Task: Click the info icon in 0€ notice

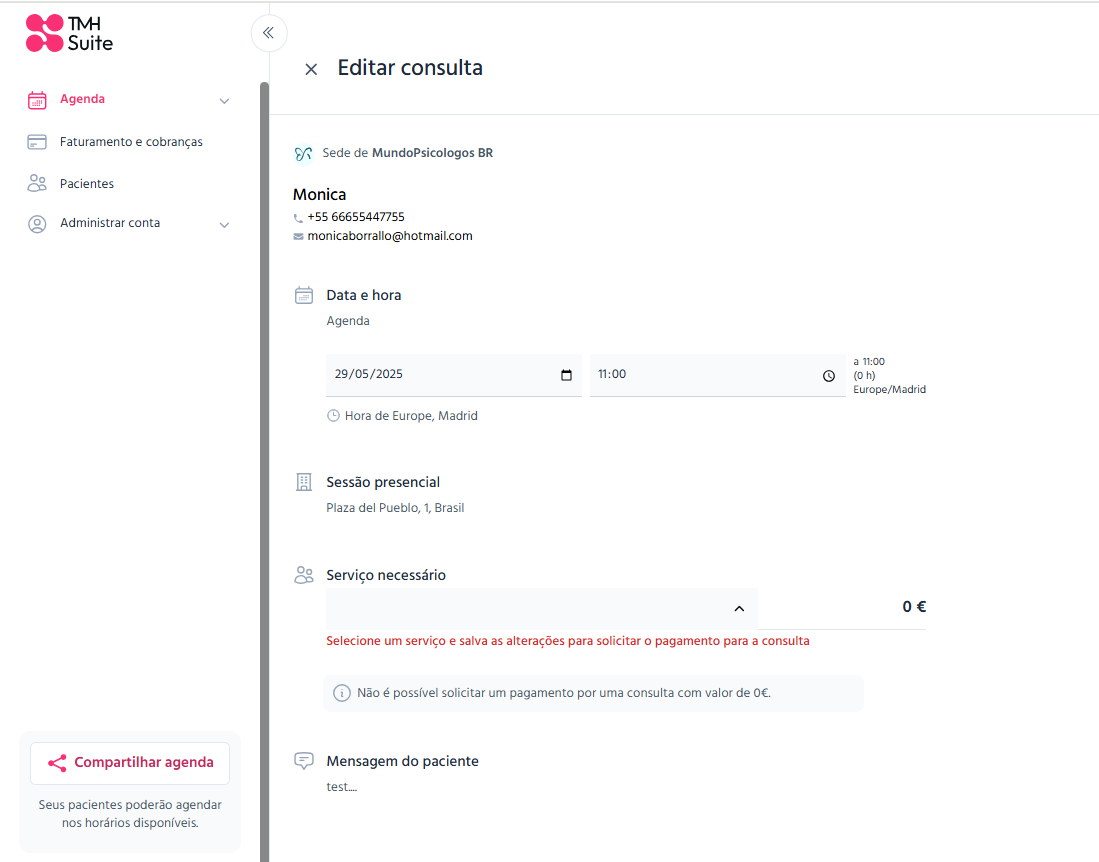Action: [341, 693]
